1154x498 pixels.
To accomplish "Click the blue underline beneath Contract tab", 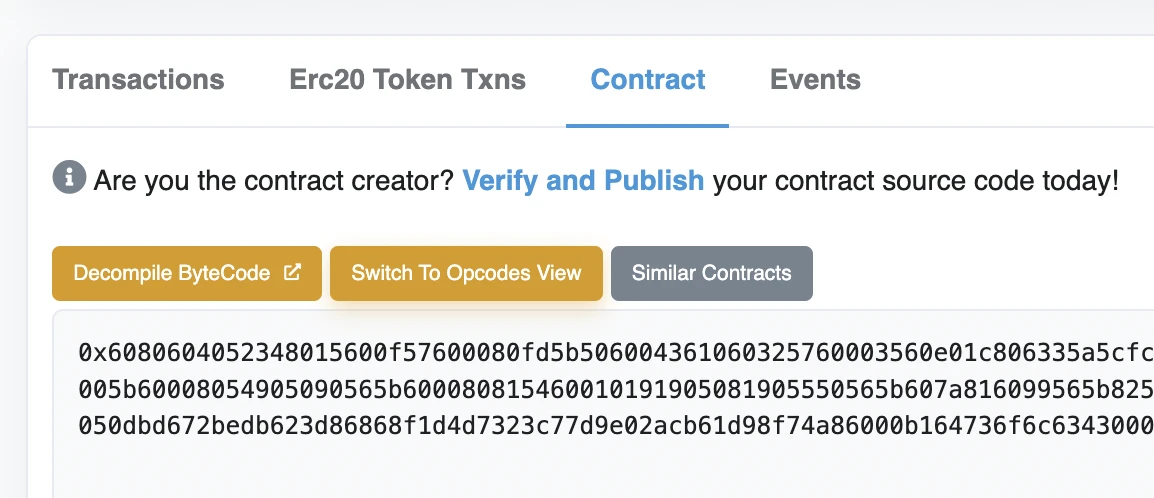I will (647, 125).
